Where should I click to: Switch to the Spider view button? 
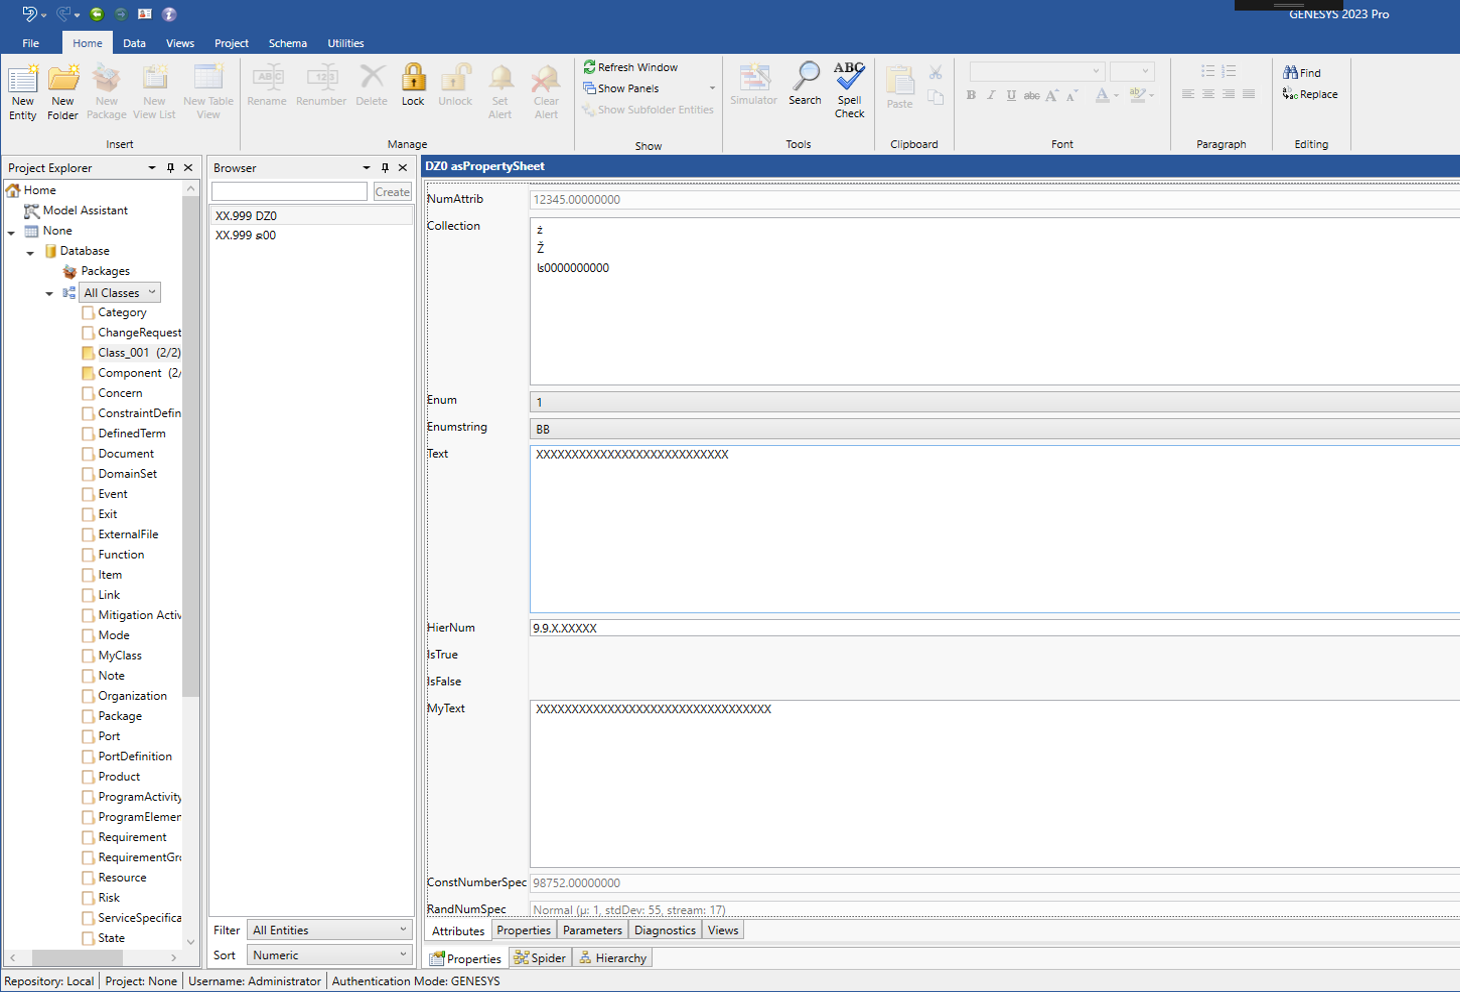pos(539,958)
